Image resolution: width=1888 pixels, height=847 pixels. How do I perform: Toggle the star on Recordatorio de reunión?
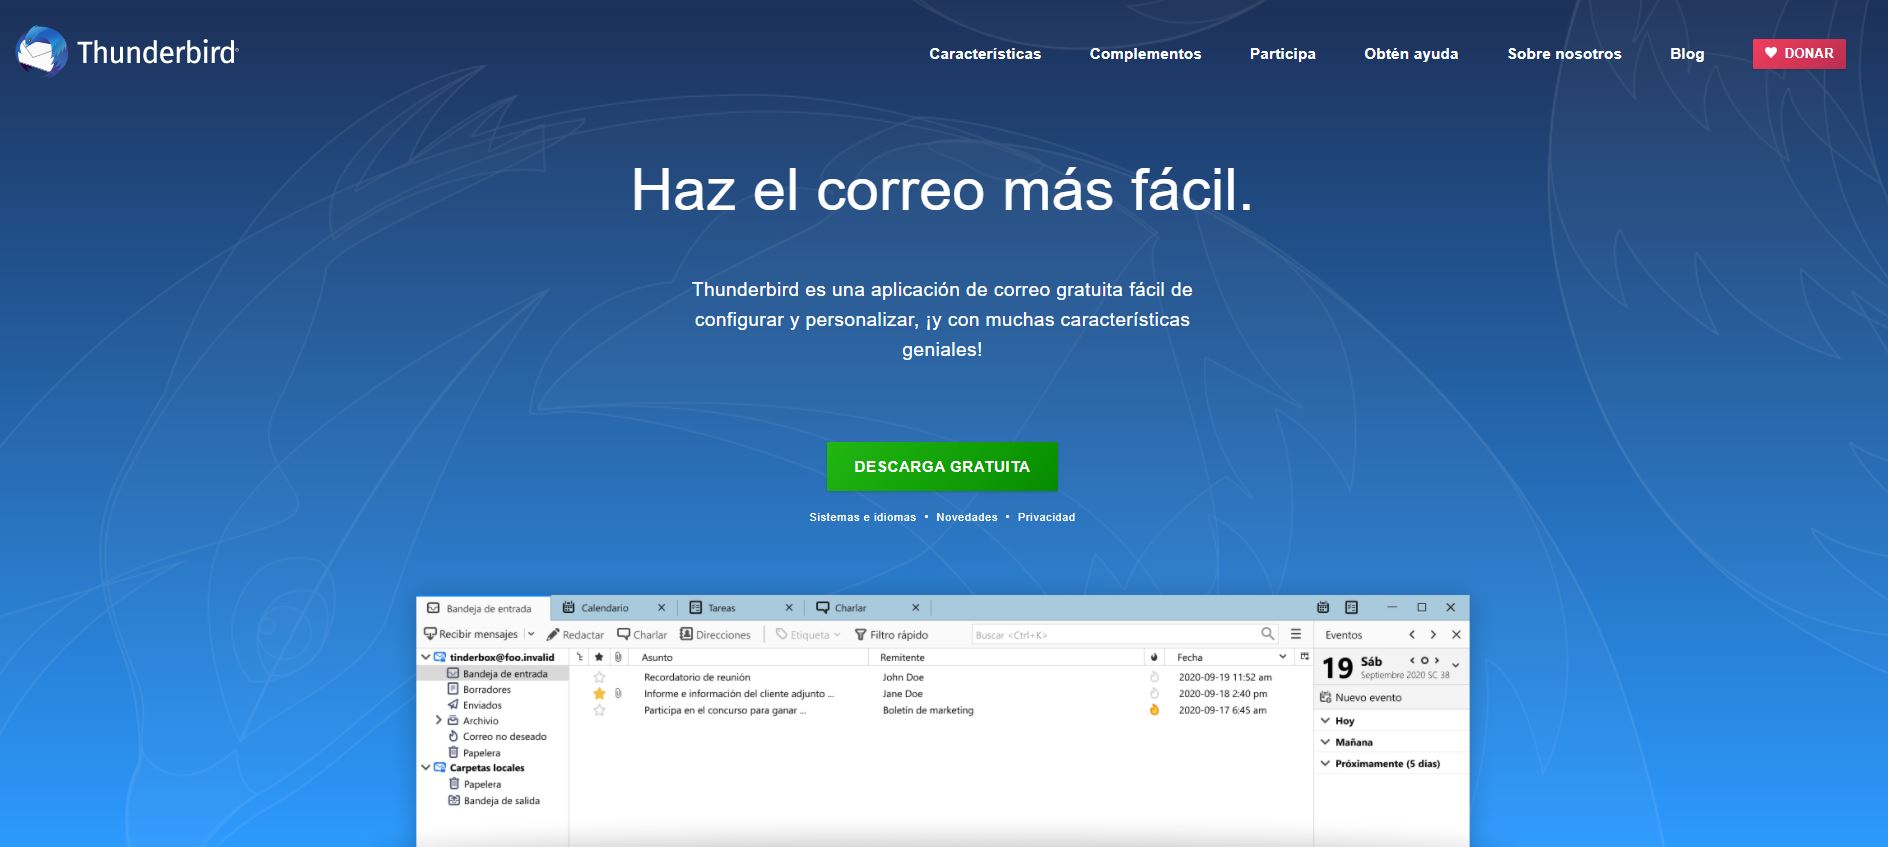click(599, 677)
